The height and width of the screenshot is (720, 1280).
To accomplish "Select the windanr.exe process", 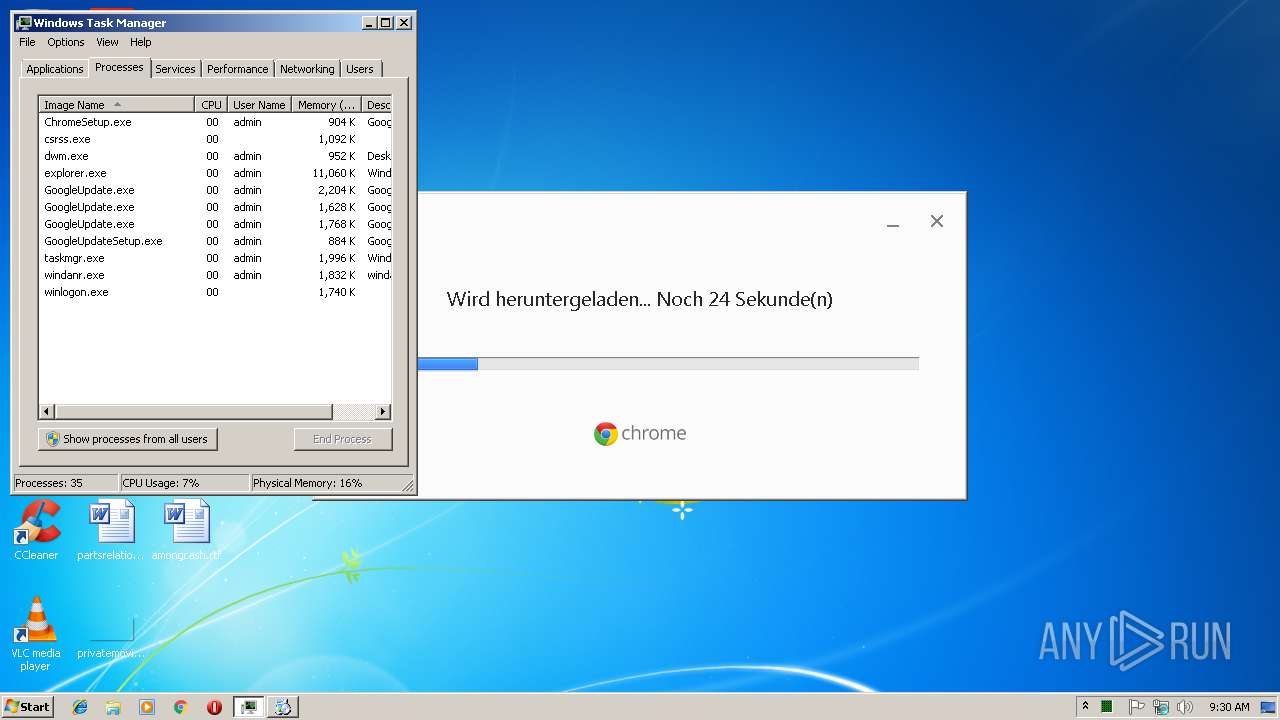I will coord(215,275).
